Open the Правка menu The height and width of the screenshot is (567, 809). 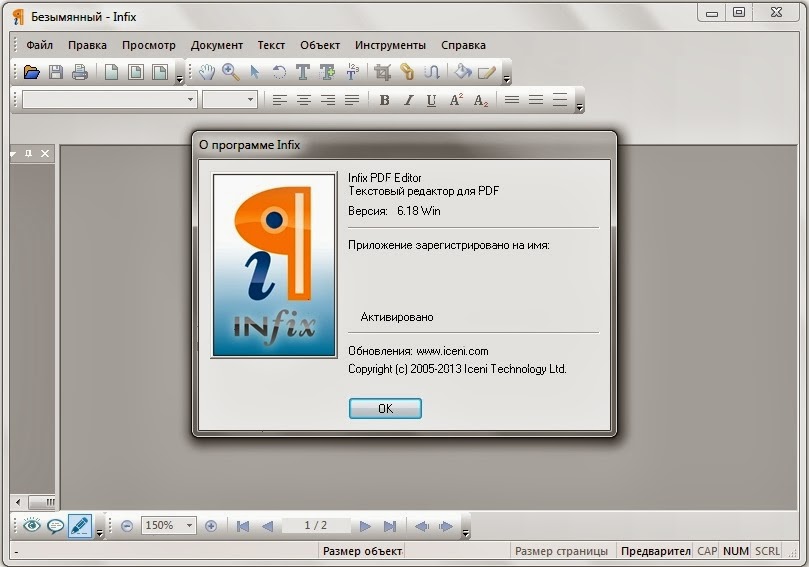(x=87, y=45)
